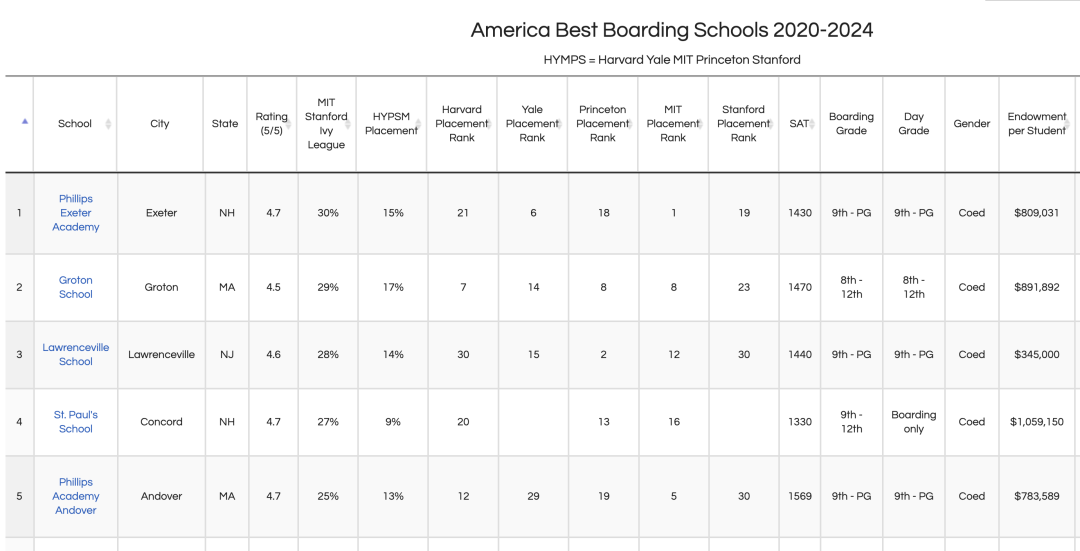Click the blue sort arrow in first column
Image resolution: width=1080 pixels, height=551 pixels.
click(25, 122)
